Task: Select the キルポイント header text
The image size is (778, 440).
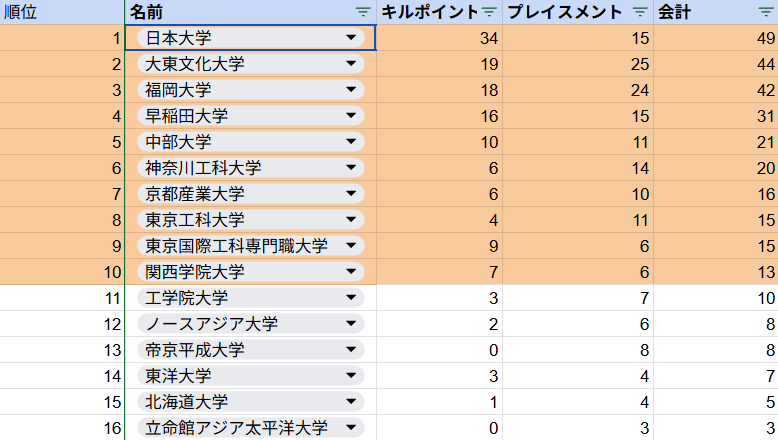Action: (430, 12)
